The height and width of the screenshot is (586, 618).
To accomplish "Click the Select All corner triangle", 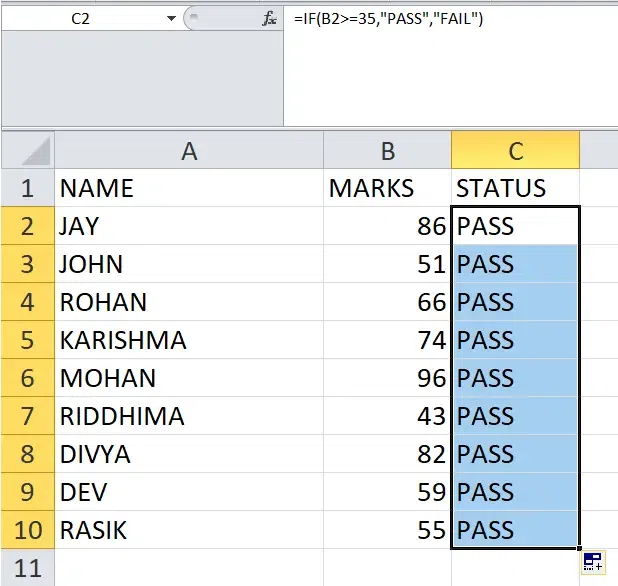I will click(x=36, y=151).
